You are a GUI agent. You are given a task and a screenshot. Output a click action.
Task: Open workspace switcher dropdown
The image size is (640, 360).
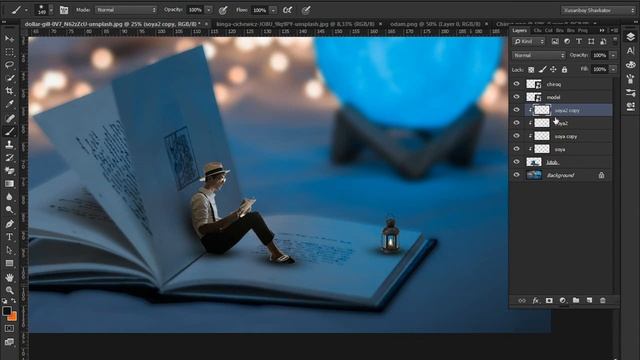click(598, 10)
